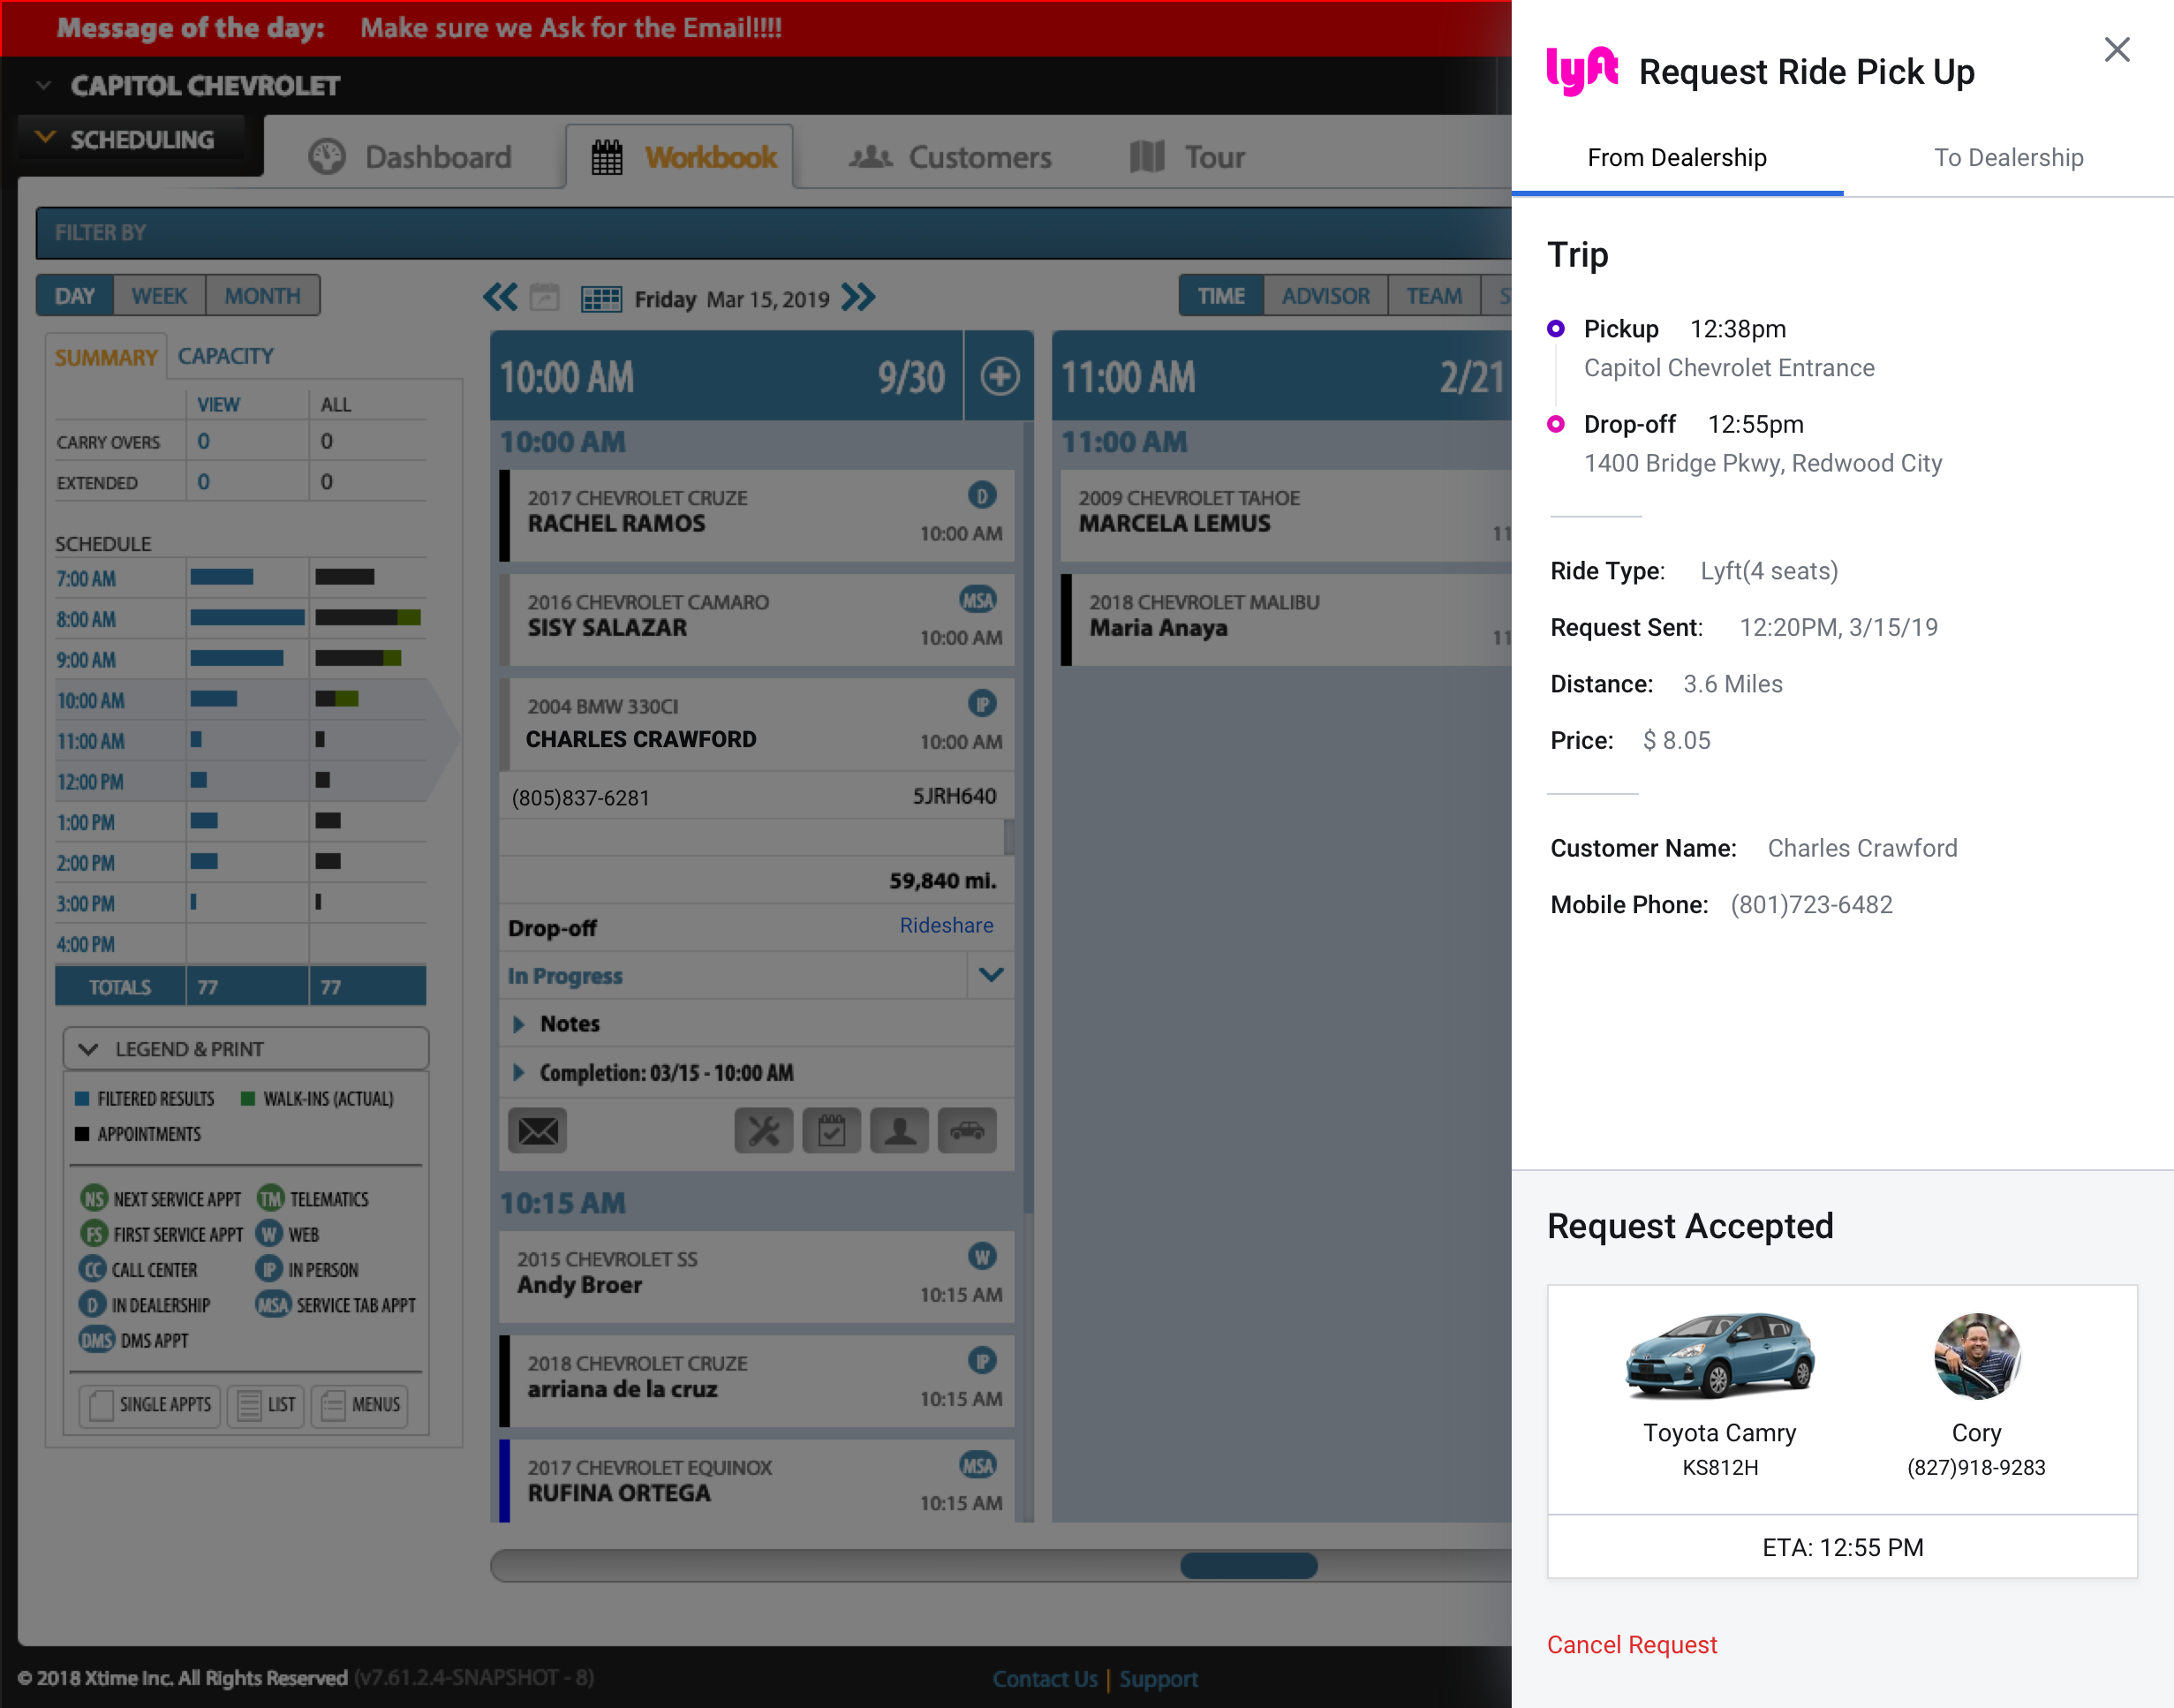Click the email envelope icon
The image size is (2174, 1708).
[538, 1131]
